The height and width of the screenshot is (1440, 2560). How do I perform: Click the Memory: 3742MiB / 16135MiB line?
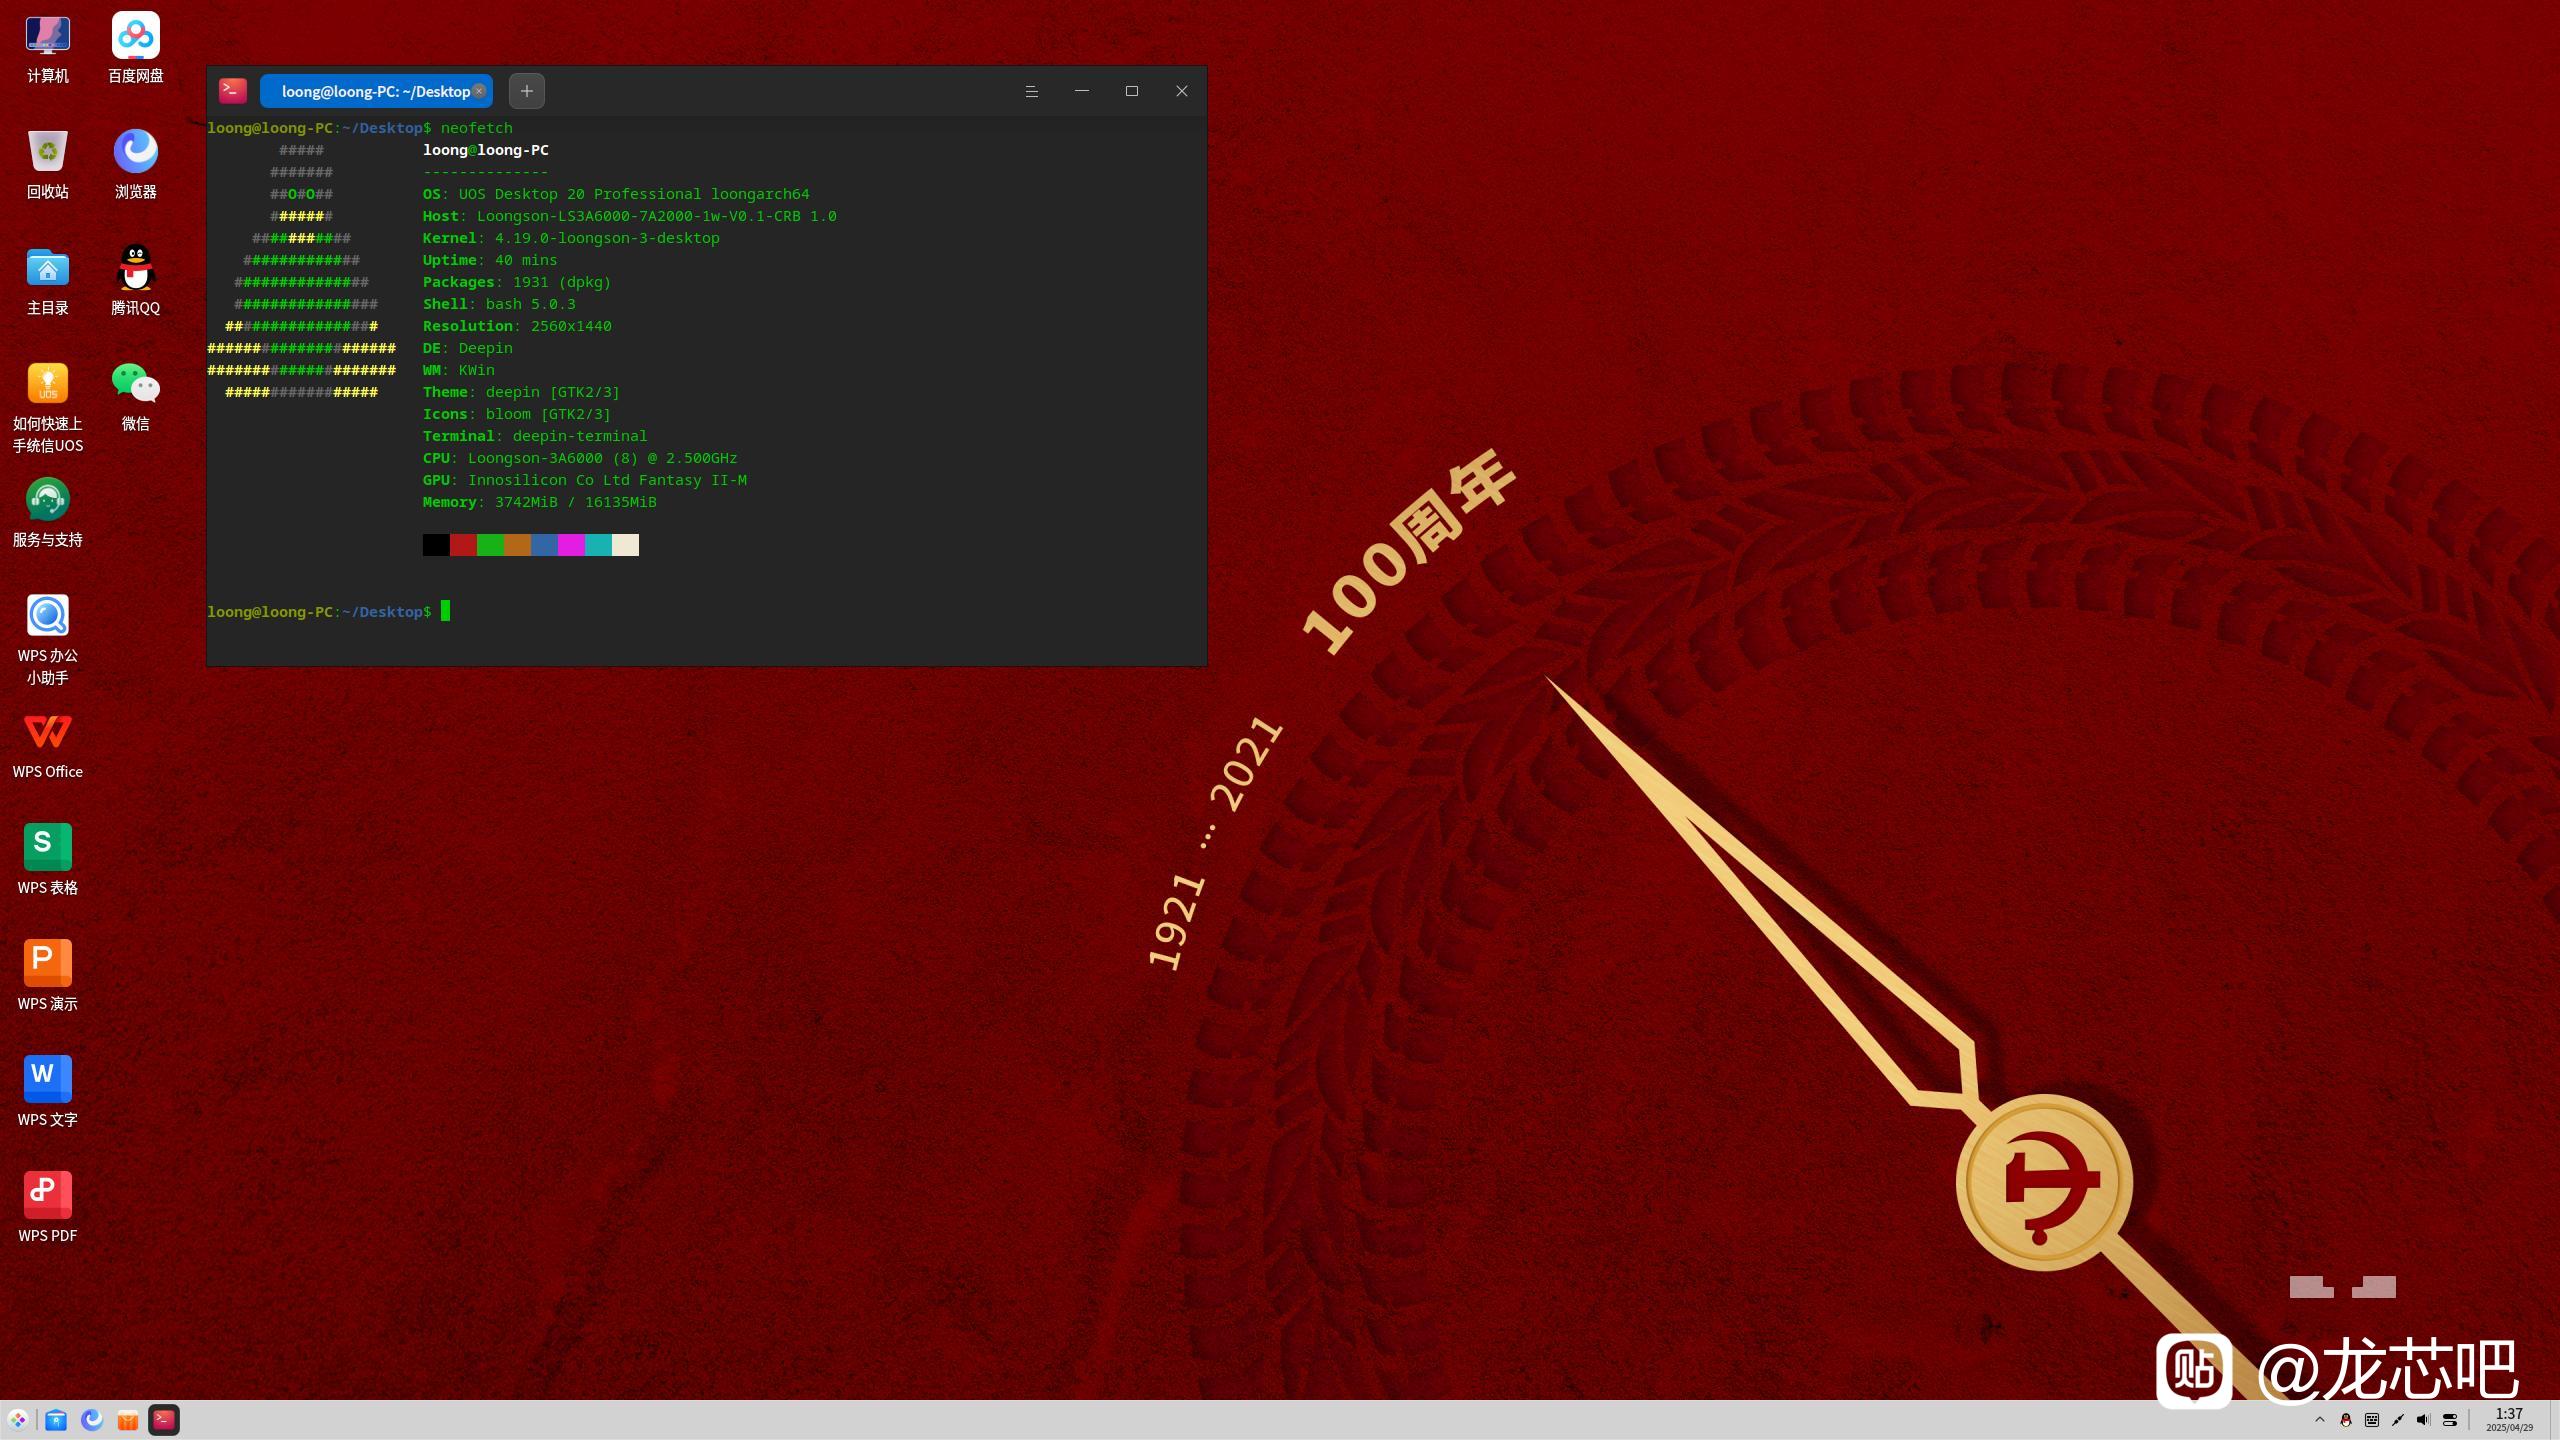pos(540,502)
